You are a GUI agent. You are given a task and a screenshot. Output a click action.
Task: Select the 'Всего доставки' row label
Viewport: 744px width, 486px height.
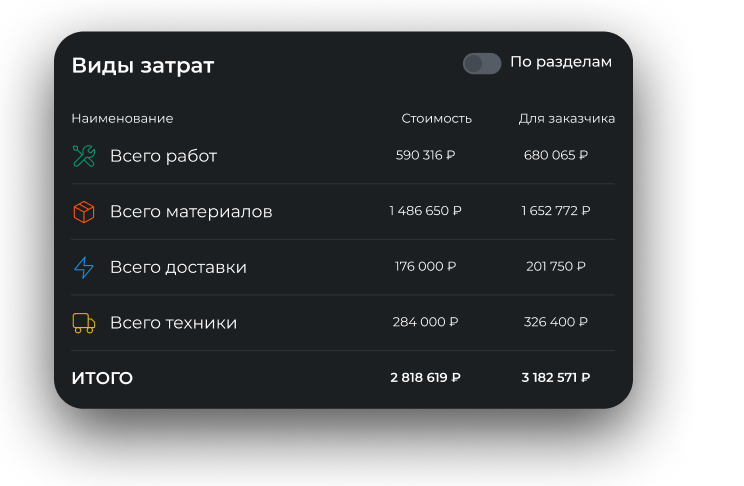coord(178,267)
